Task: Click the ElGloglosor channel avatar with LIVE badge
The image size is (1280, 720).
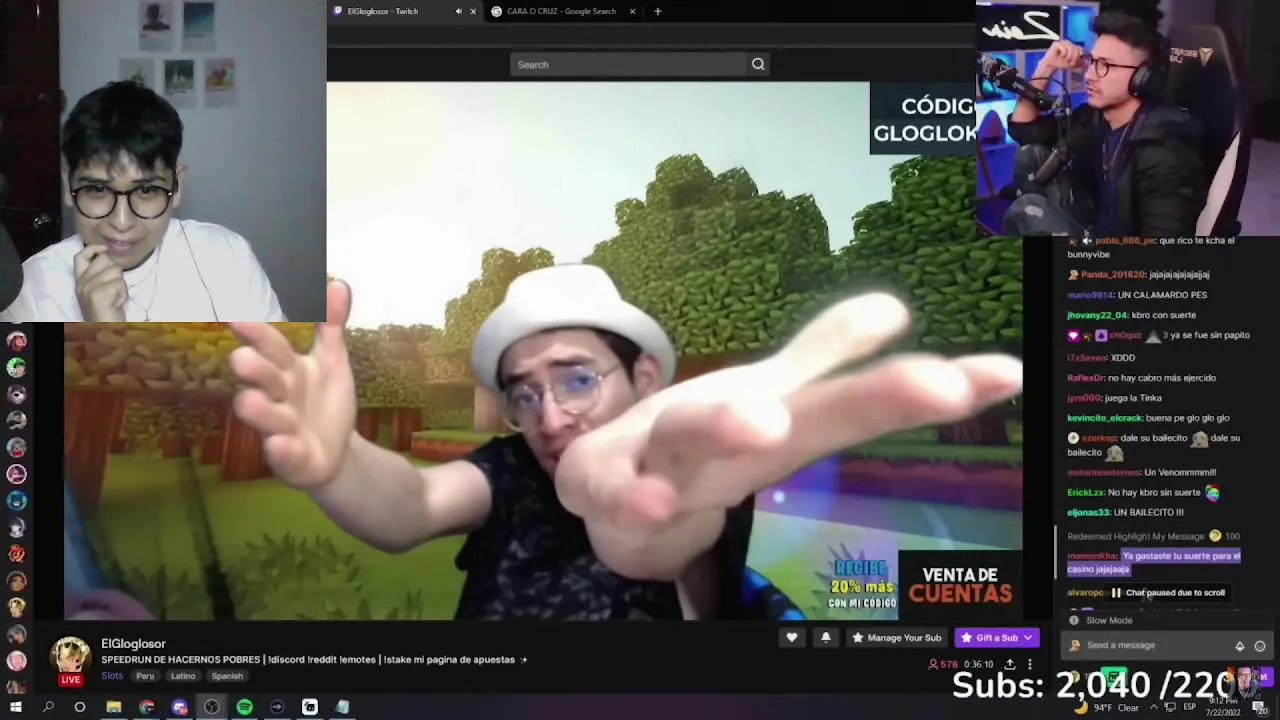Action: click(70, 660)
